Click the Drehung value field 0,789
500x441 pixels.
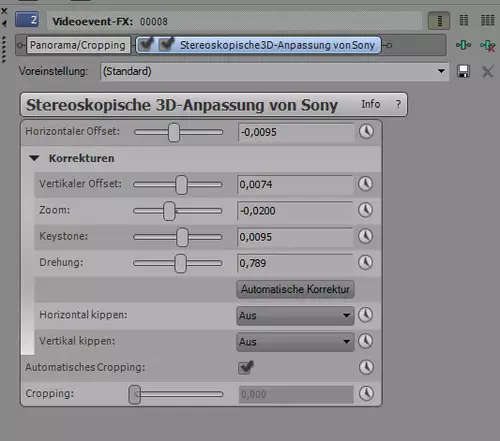(x=295, y=263)
